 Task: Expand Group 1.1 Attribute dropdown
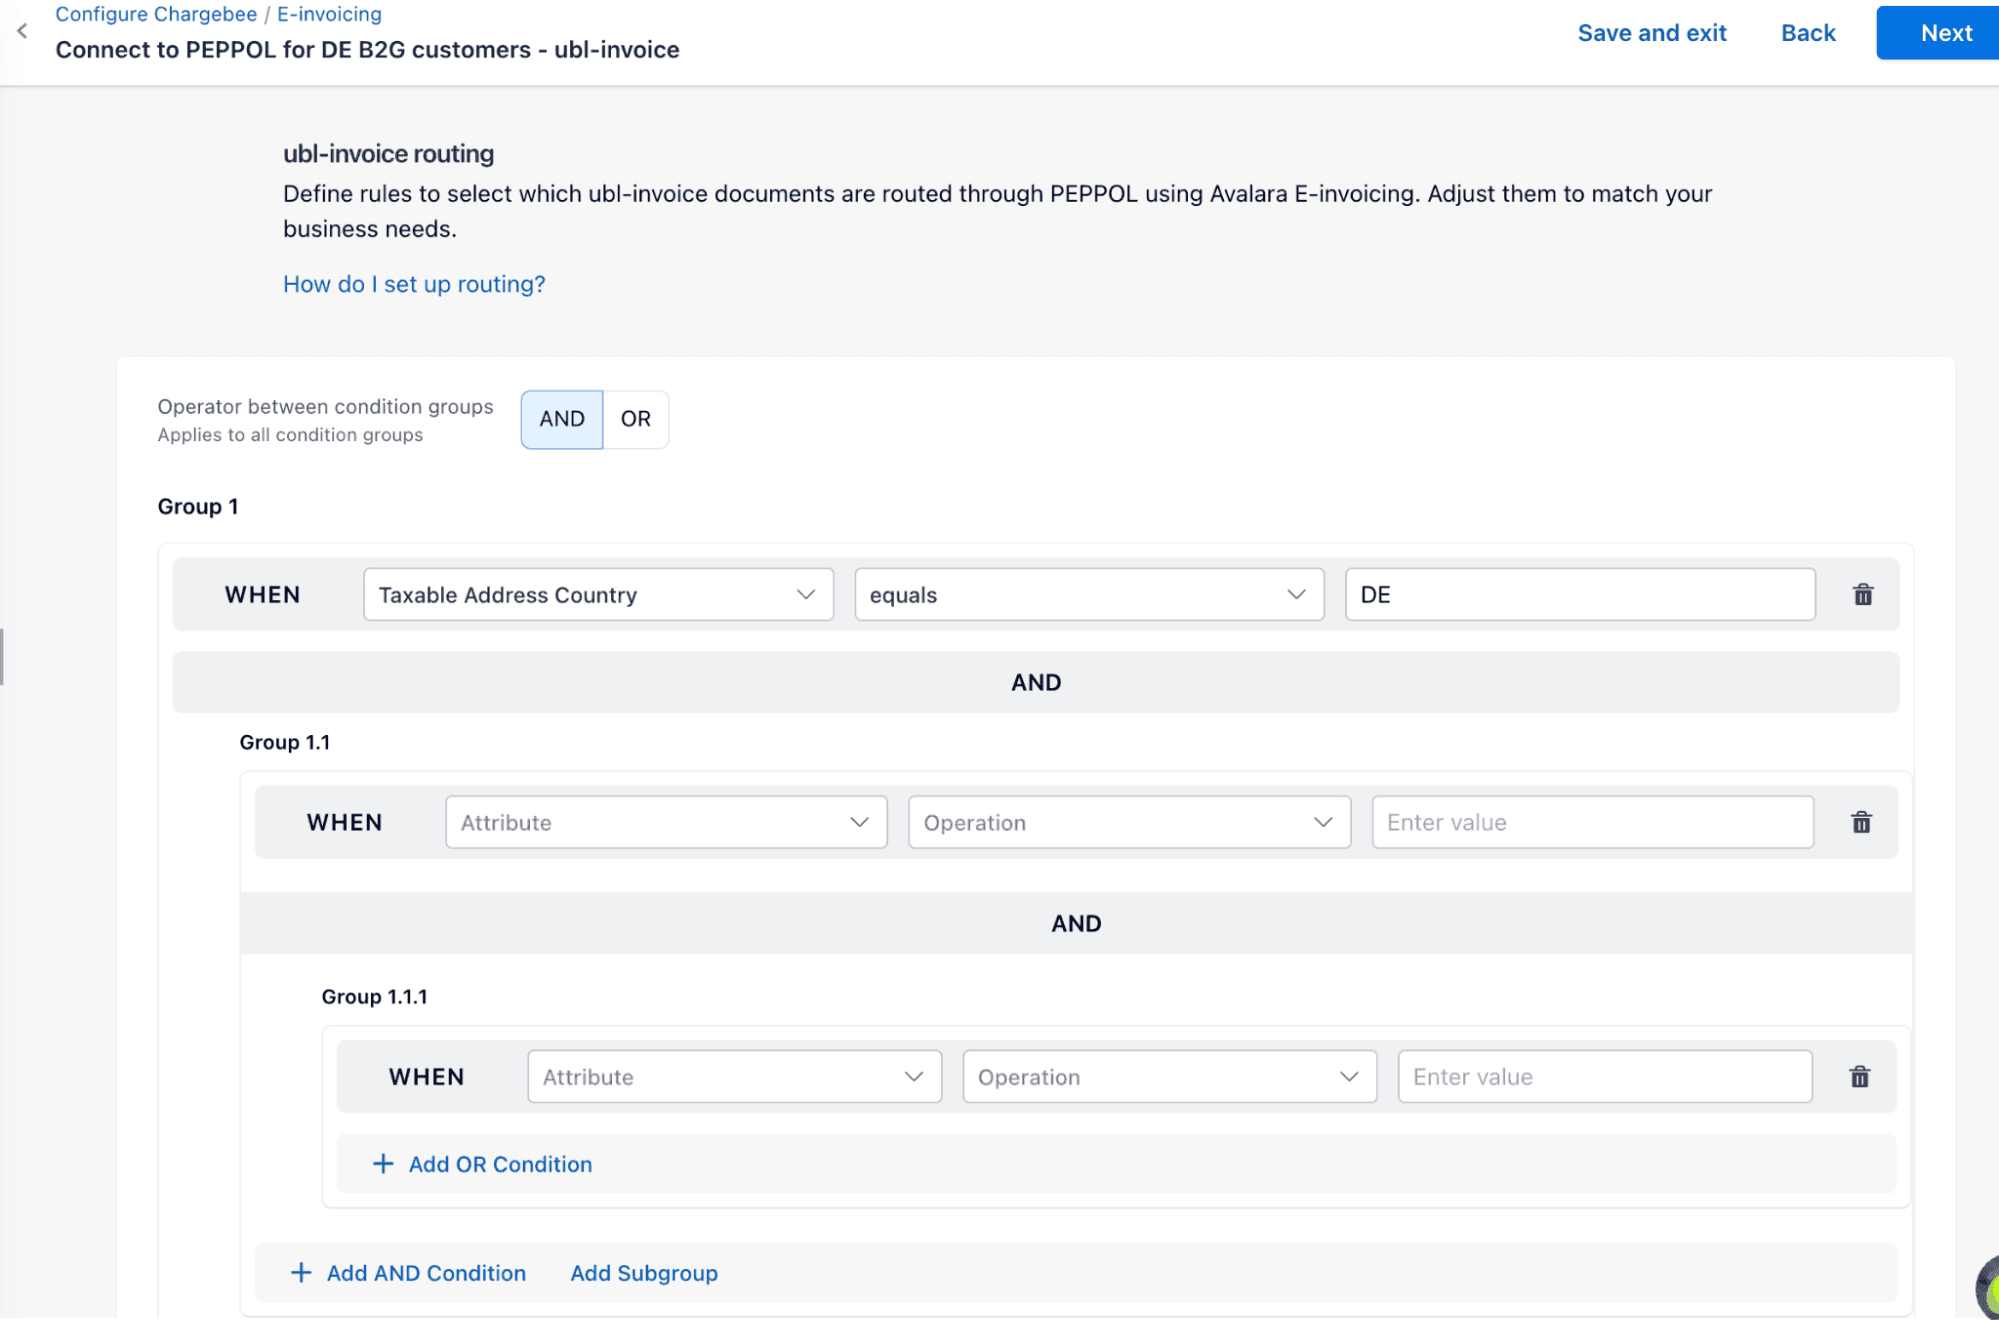point(666,822)
